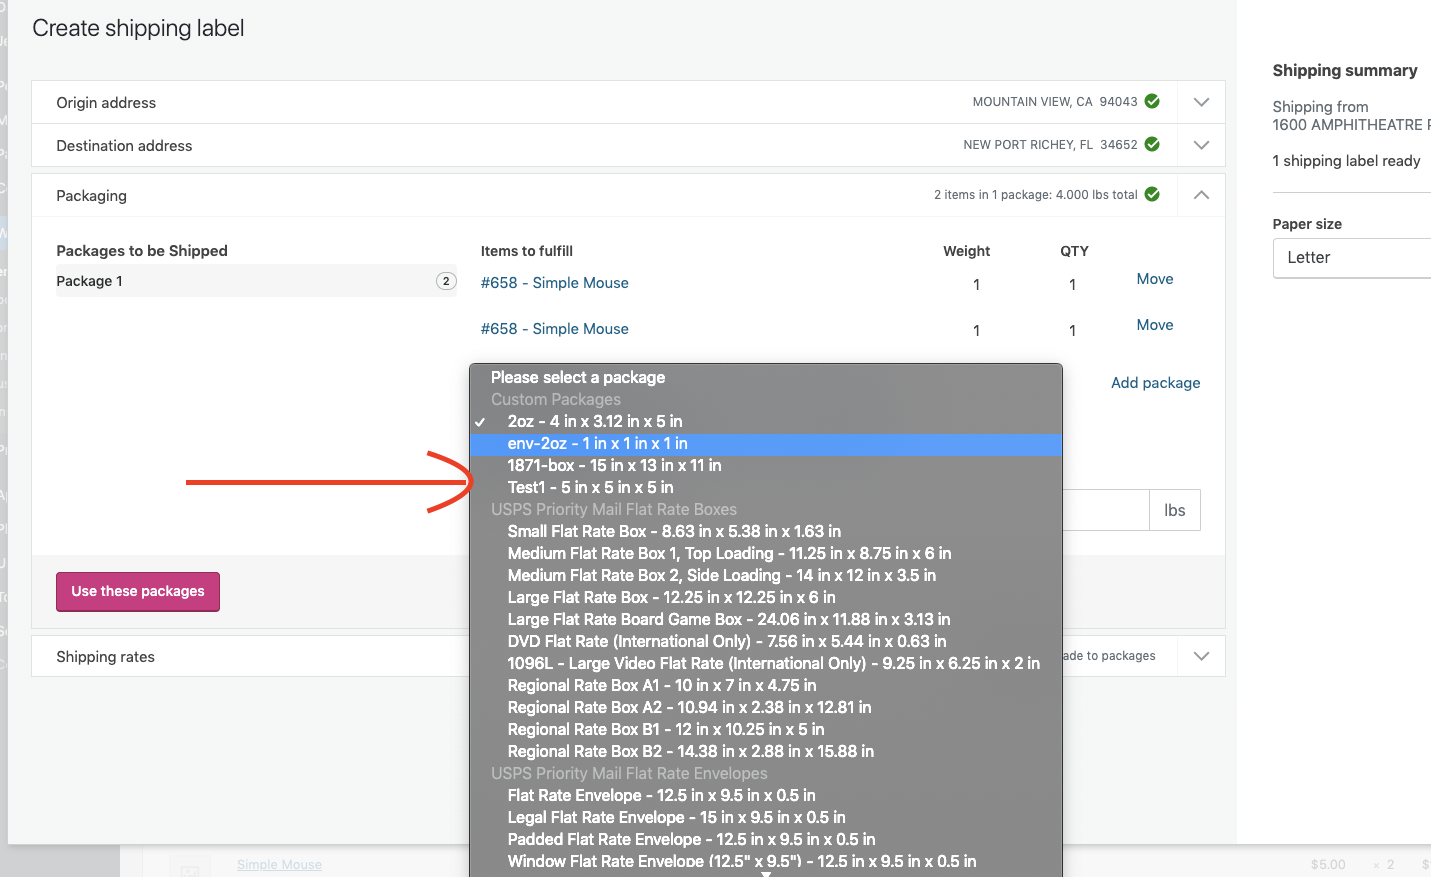The height and width of the screenshot is (877, 1431).
Task: Select DVD Flat Rate (International Only)
Action: 766,641
